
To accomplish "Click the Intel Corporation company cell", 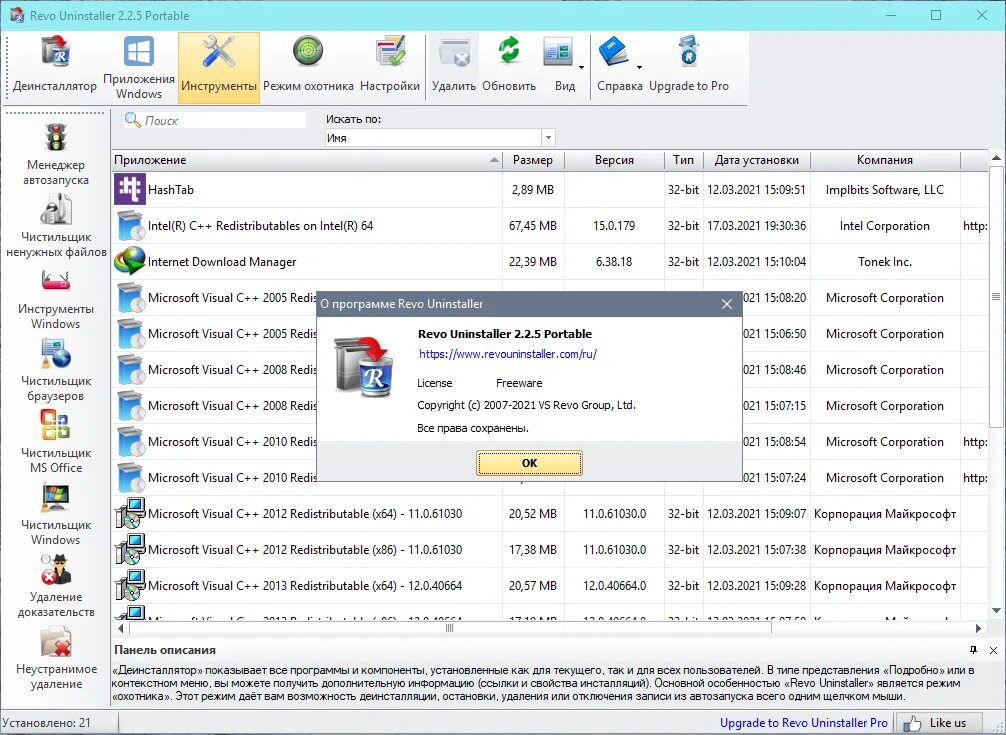I will click(885, 226).
